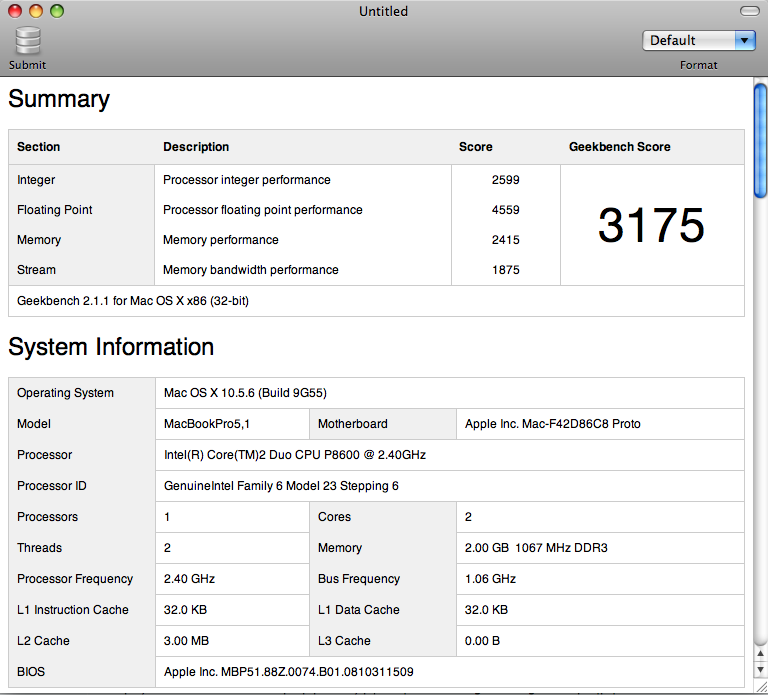Click the Floating Point score 4559
The height and width of the screenshot is (695, 768).
505,210
